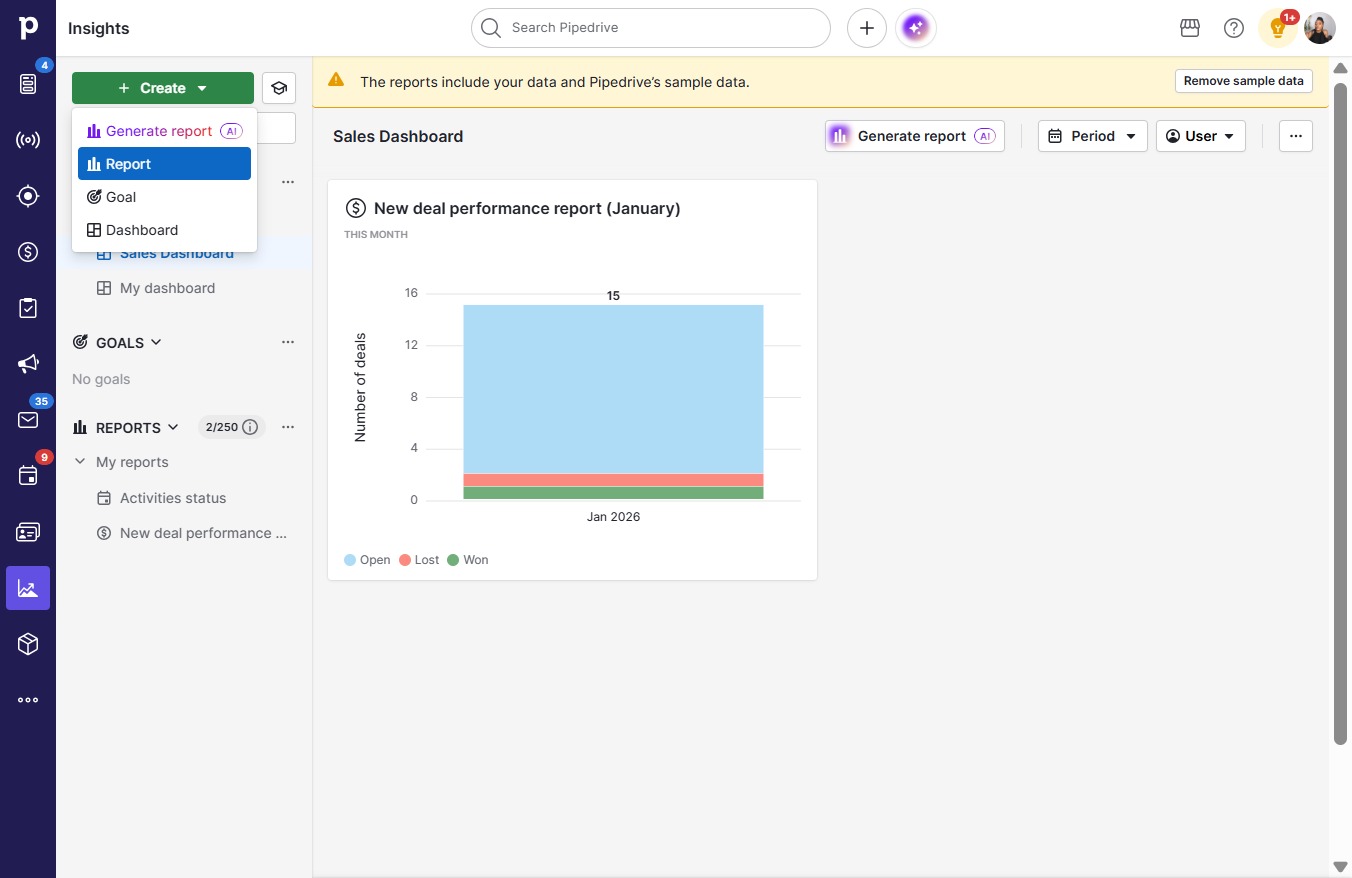Open the Period filter dropdown
This screenshot has height=878, width=1352.
pos(1093,136)
